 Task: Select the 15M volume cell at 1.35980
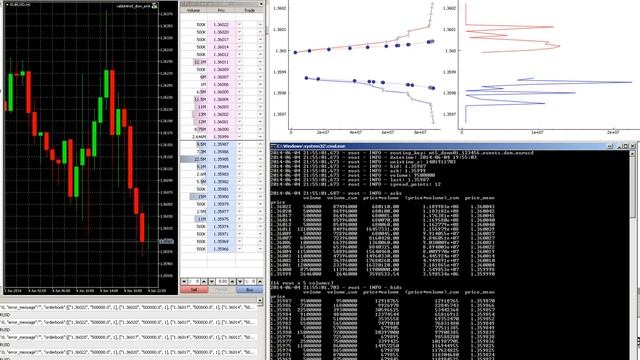coord(194,196)
